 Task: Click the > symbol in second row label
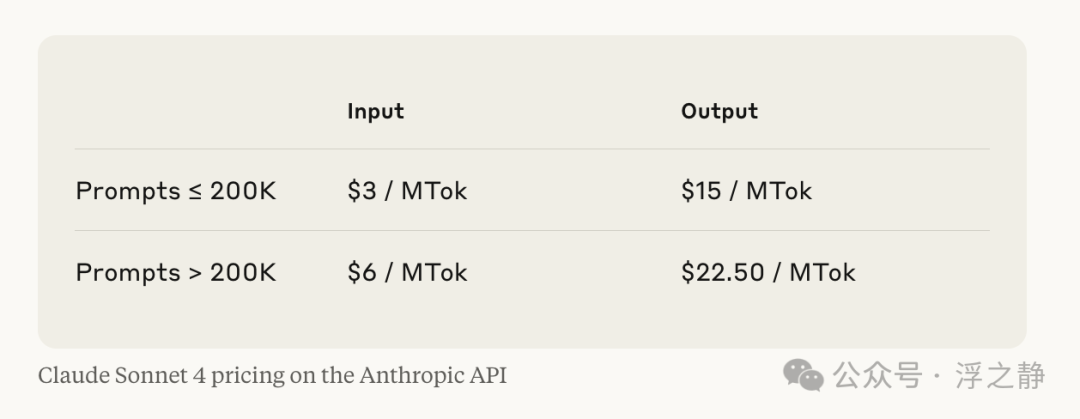click(195, 273)
